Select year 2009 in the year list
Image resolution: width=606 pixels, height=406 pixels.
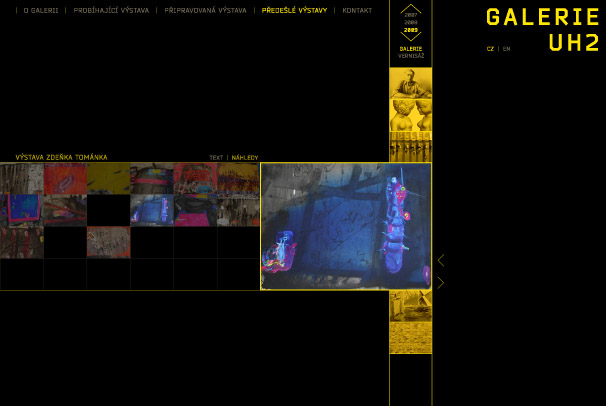(x=411, y=30)
